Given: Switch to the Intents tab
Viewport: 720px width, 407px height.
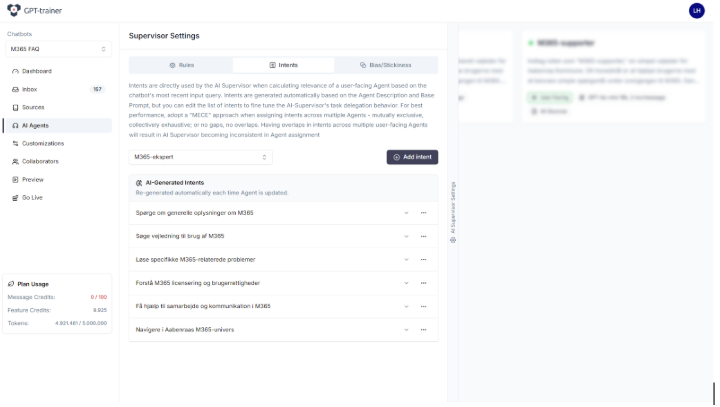Looking at the screenshot, I should 283,65.
